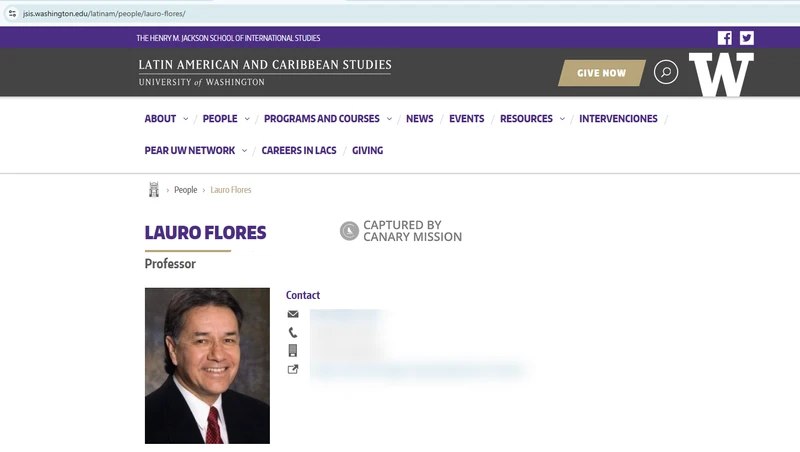800x452 pixels.
Task: Open the PEOPLE navigation item
Action: click(220, 118)
